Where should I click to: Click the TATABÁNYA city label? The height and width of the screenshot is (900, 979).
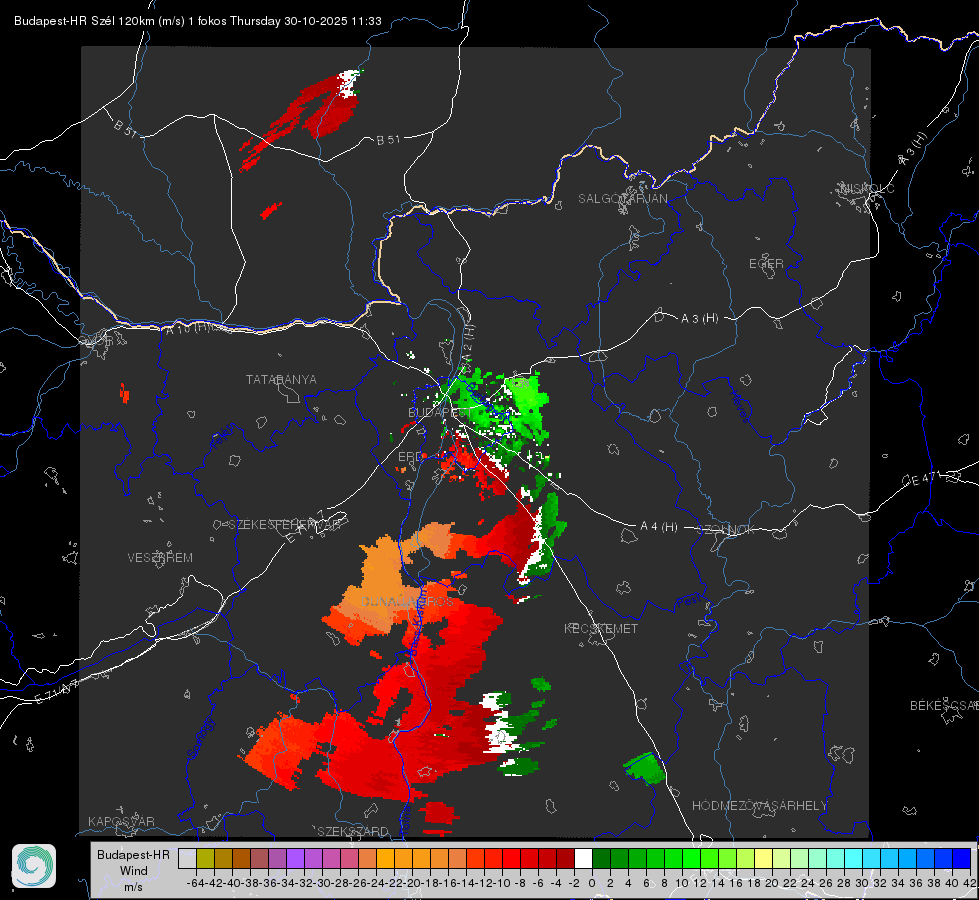click(281, 380)
